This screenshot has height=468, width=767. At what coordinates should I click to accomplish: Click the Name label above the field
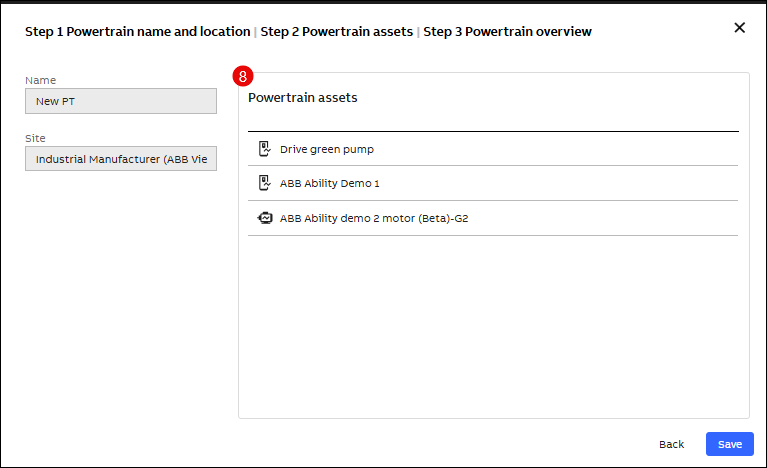(x=40, y=80)
